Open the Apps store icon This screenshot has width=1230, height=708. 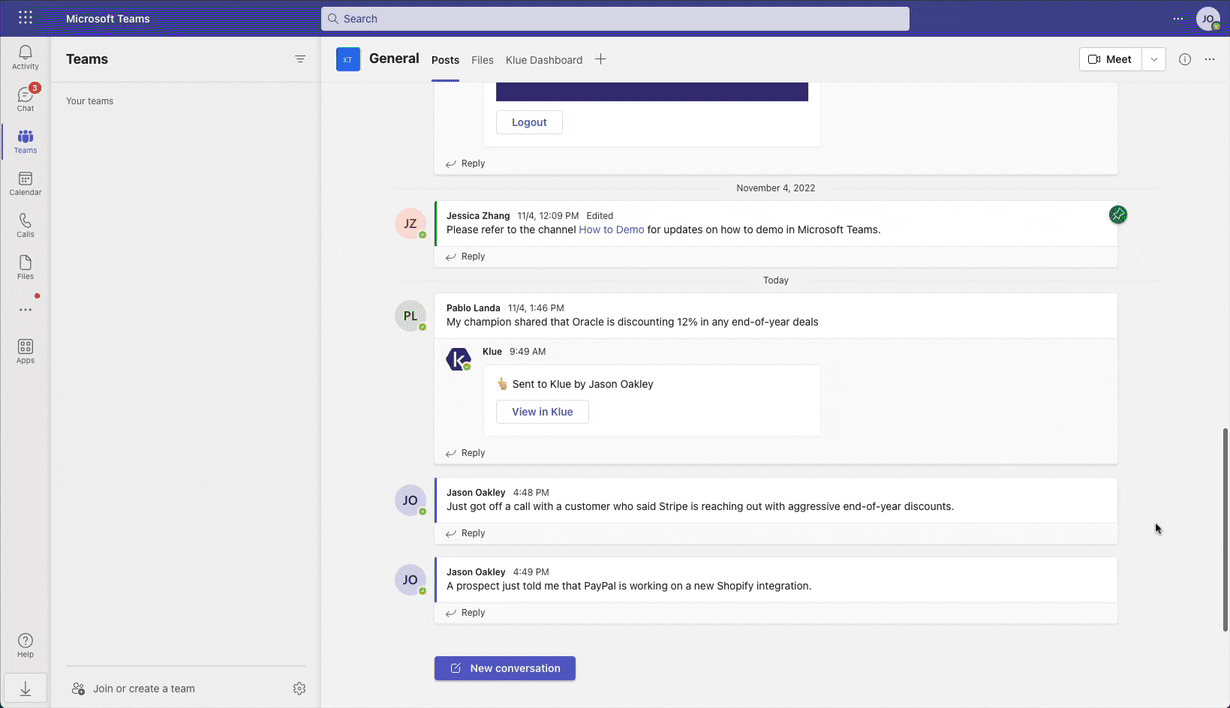click(25, 350)
